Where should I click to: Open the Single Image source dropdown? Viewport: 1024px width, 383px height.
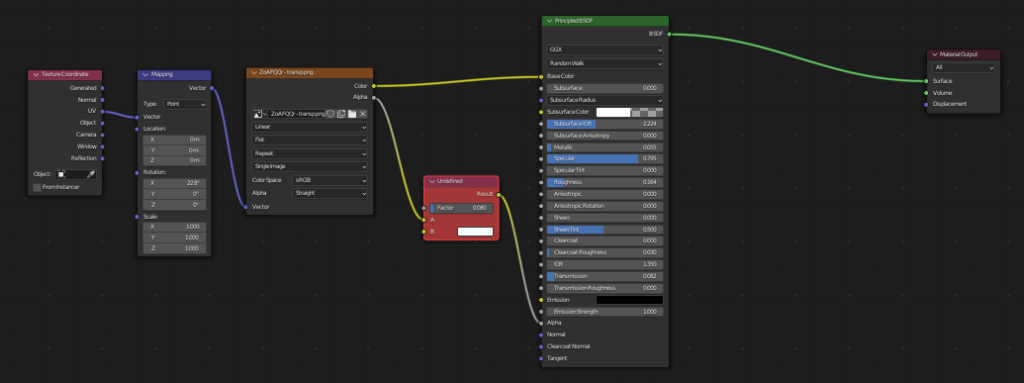pyautogui.click(x=310, y=167)
